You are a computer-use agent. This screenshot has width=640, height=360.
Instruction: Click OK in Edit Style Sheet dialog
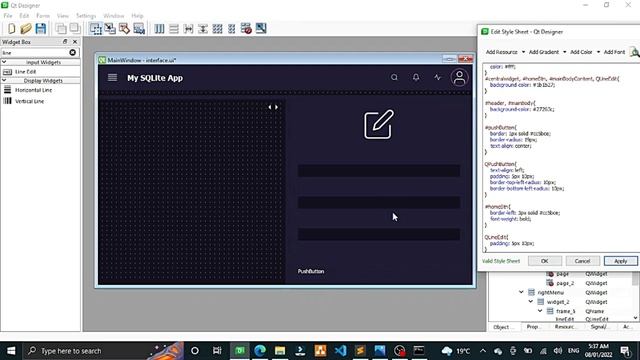click(x=545, y=261)
